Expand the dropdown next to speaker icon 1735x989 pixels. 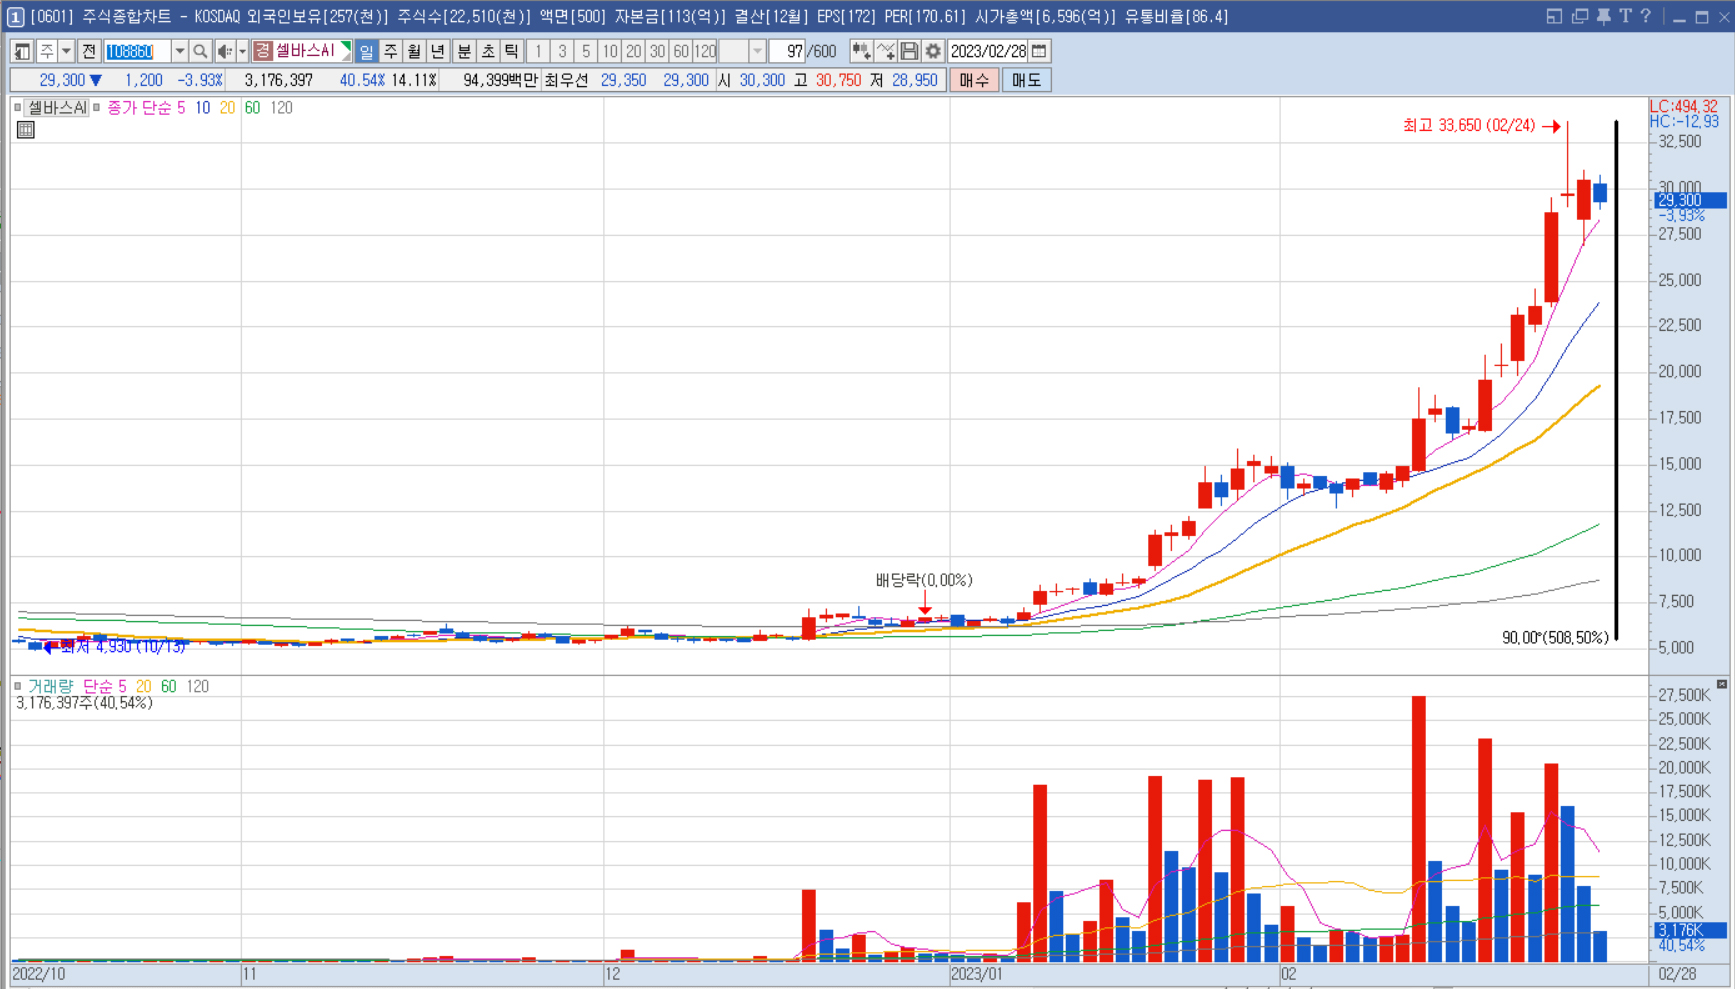242,51
